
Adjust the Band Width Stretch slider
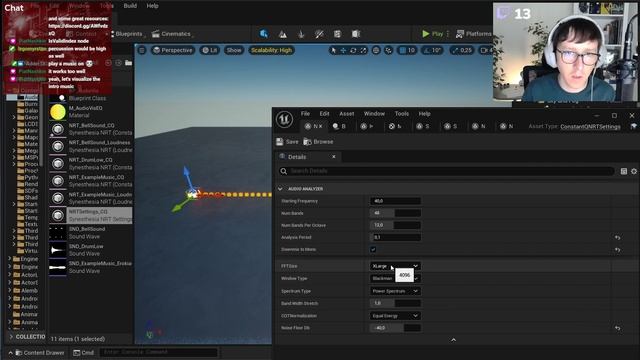point(395,303)
